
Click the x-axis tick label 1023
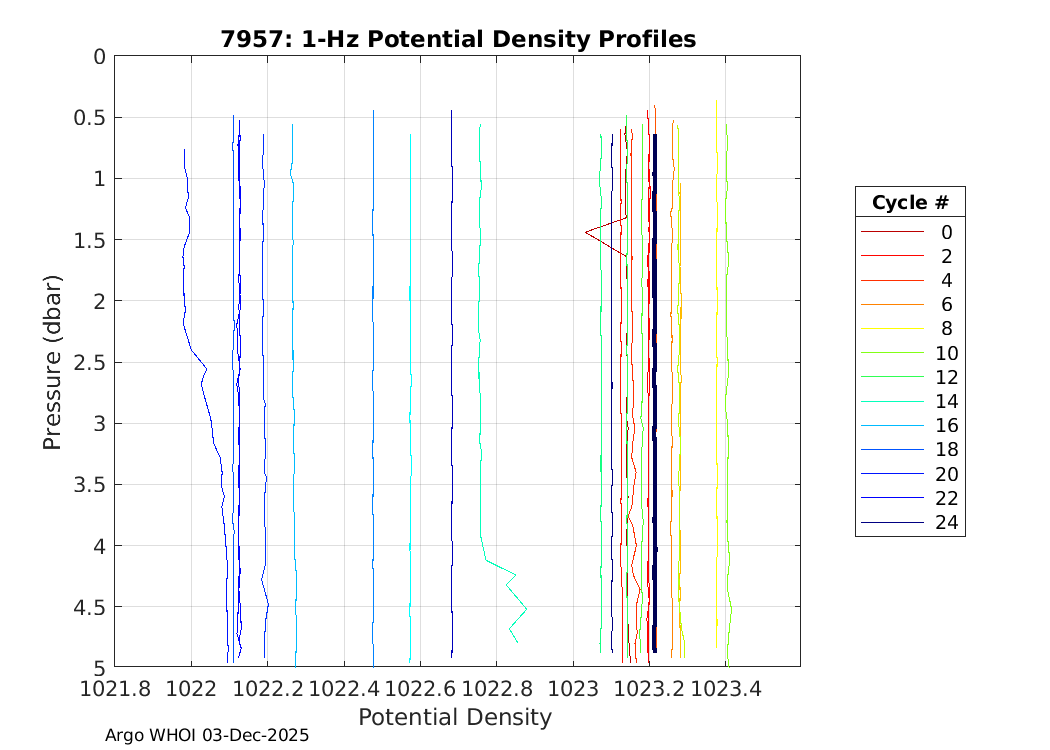pyautogui.click(x=573, y=689)
